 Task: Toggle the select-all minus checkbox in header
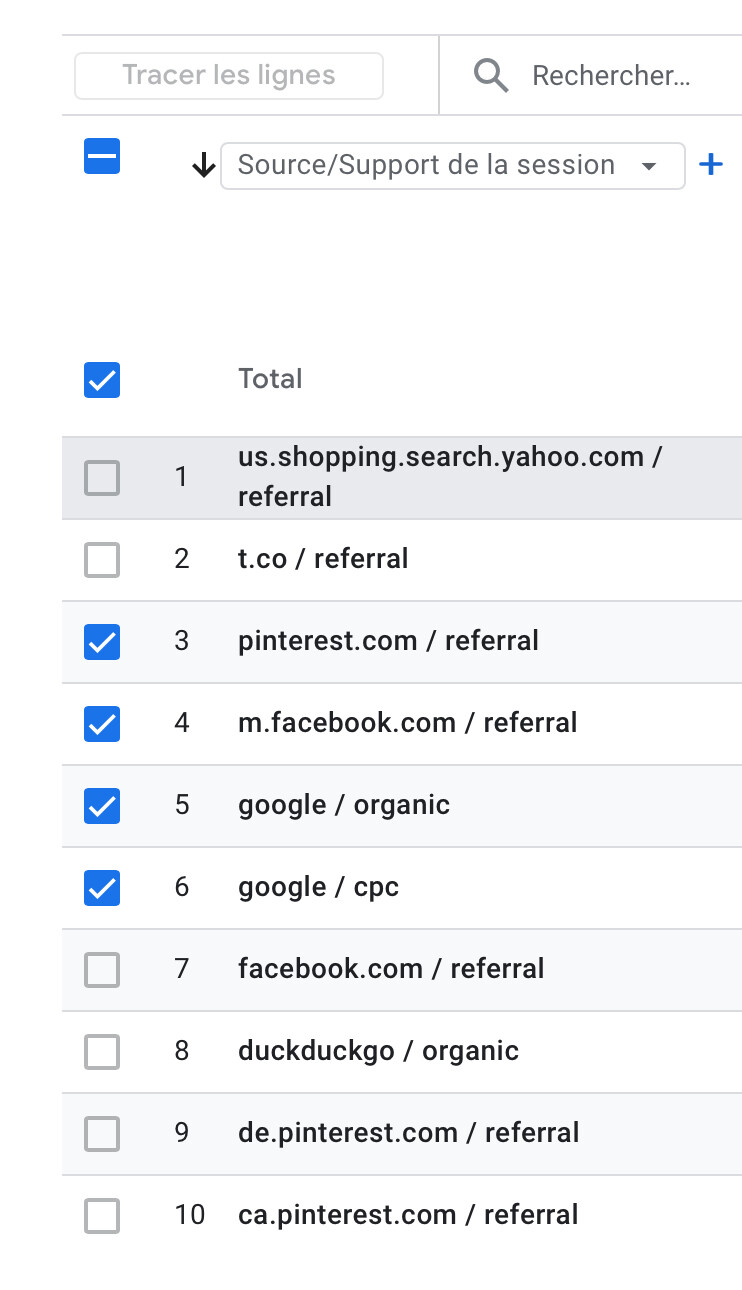[x=102, y=156]
